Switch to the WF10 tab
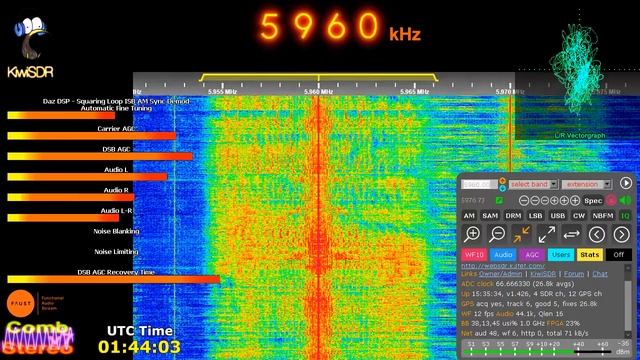This screenshot has height=360, width=640. click(474, 255)
